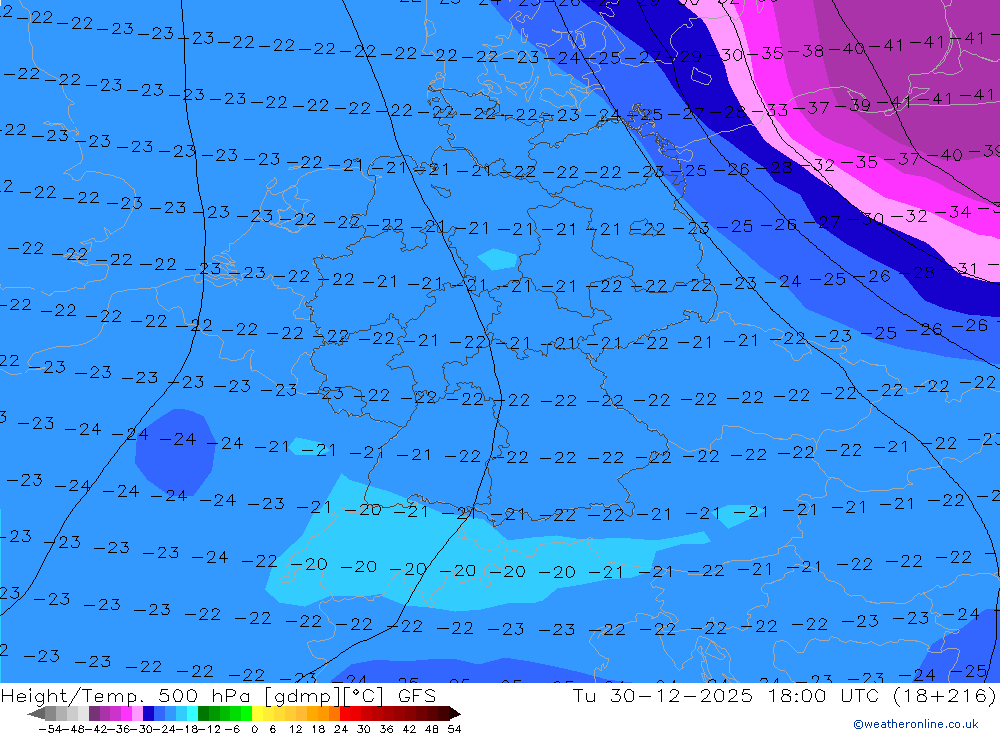The height and width of the screenshot is (733, 1000).
Task: Select the bright red swatch above legend value 24
Action: tap(345, 713)
